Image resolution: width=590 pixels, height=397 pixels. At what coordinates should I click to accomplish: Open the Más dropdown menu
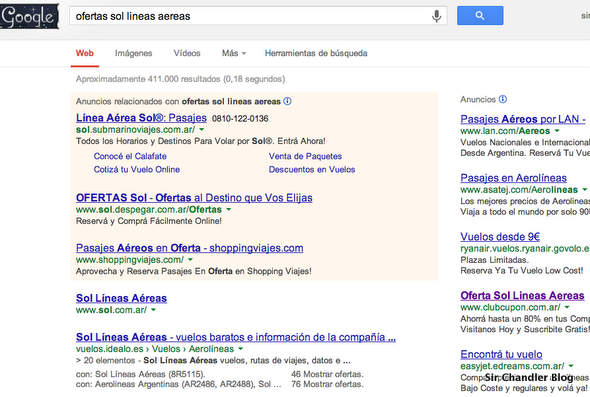(234, 53)
